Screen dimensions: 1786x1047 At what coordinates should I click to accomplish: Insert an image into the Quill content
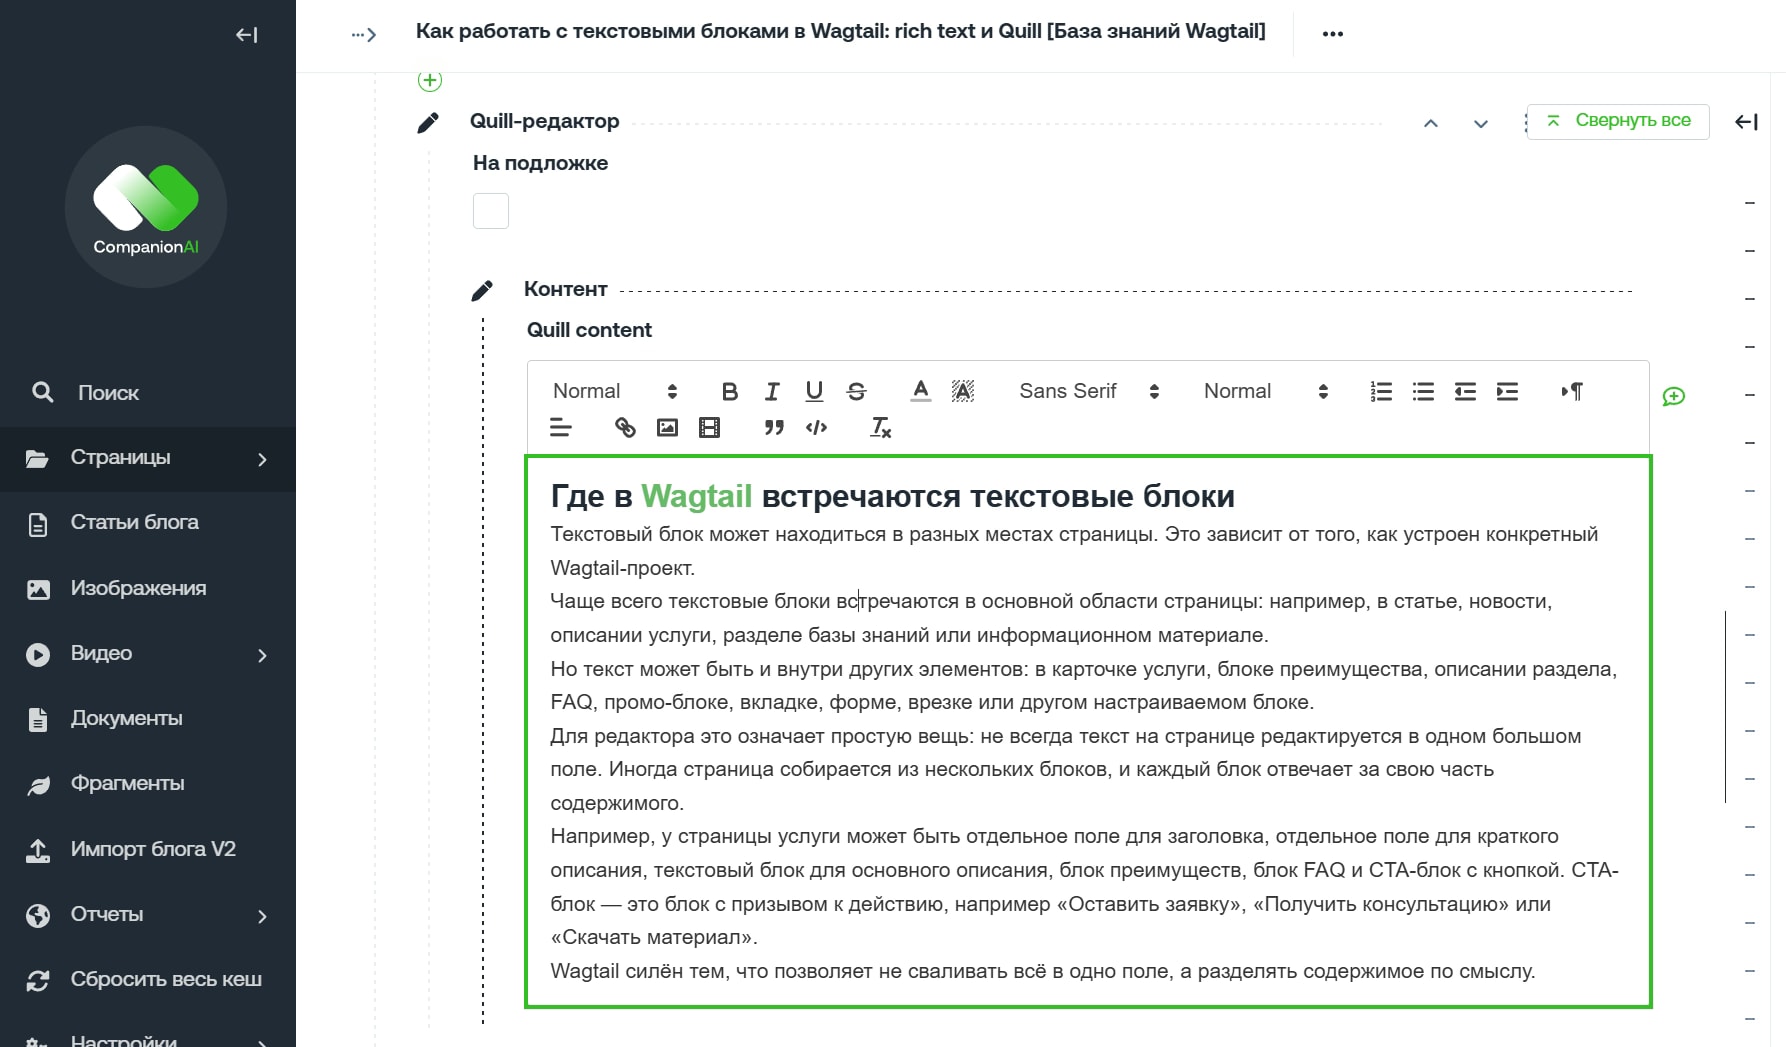click(667, 428)
